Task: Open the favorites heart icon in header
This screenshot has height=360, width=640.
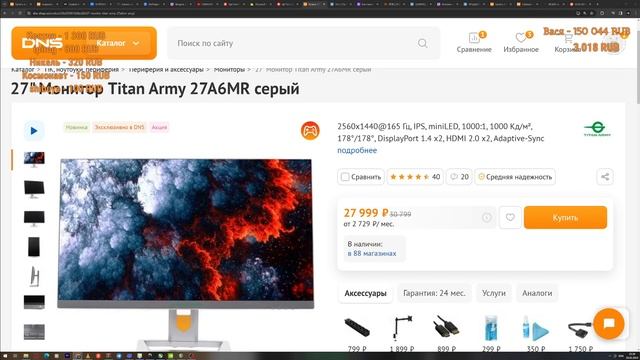Action: (521, 42)
